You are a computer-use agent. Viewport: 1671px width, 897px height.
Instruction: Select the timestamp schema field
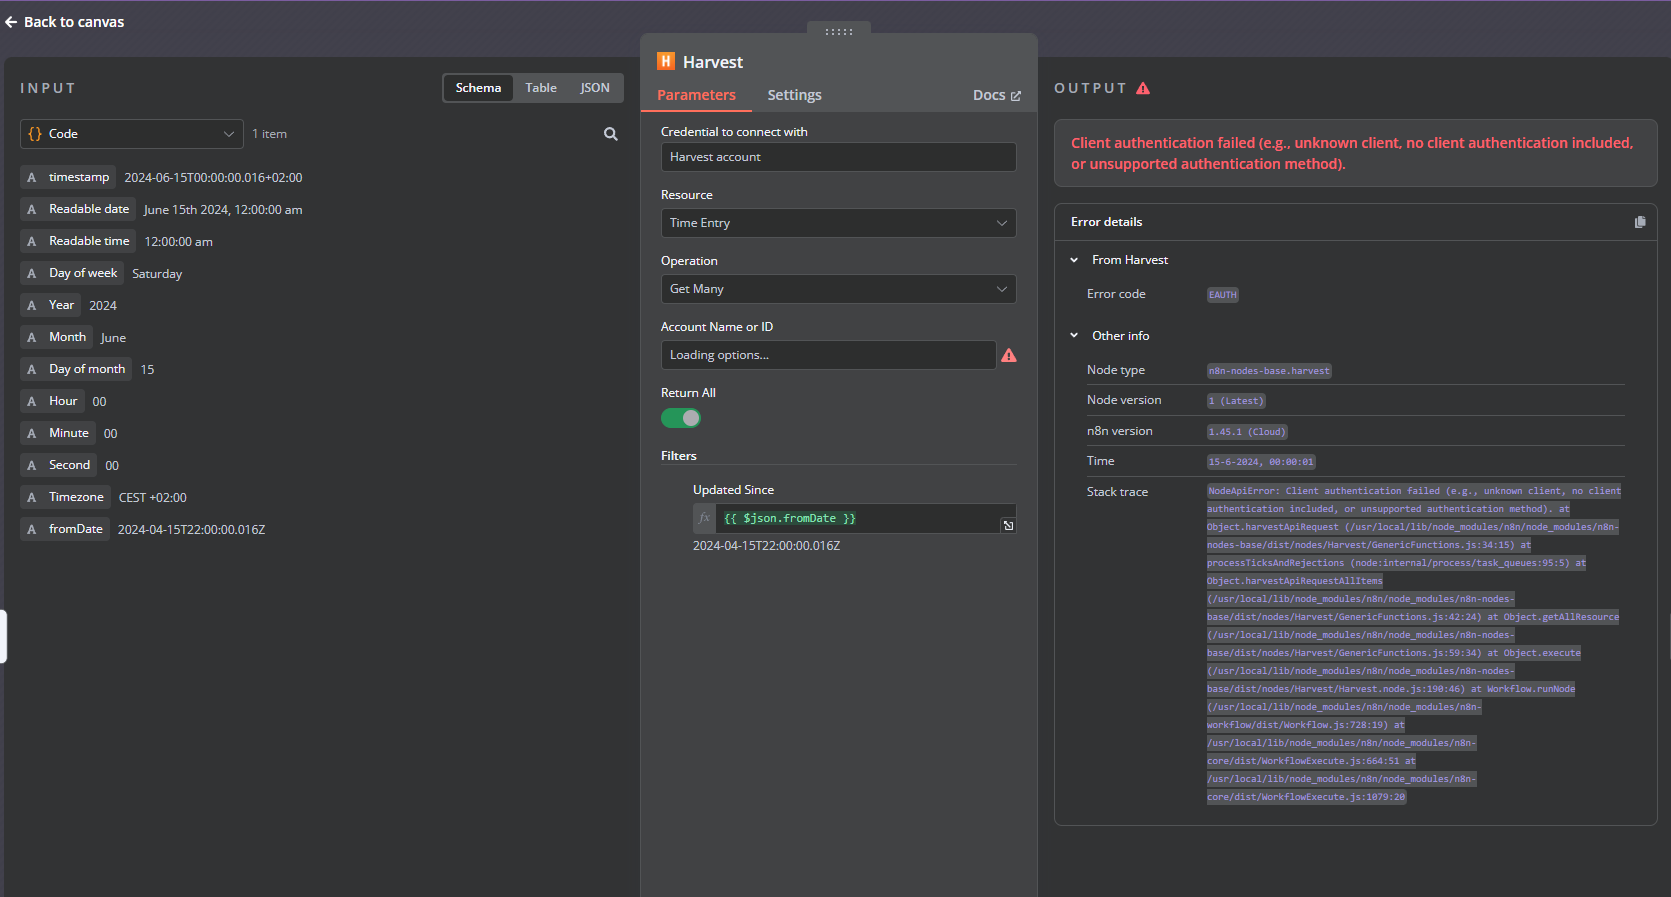(x=68, y=177)
